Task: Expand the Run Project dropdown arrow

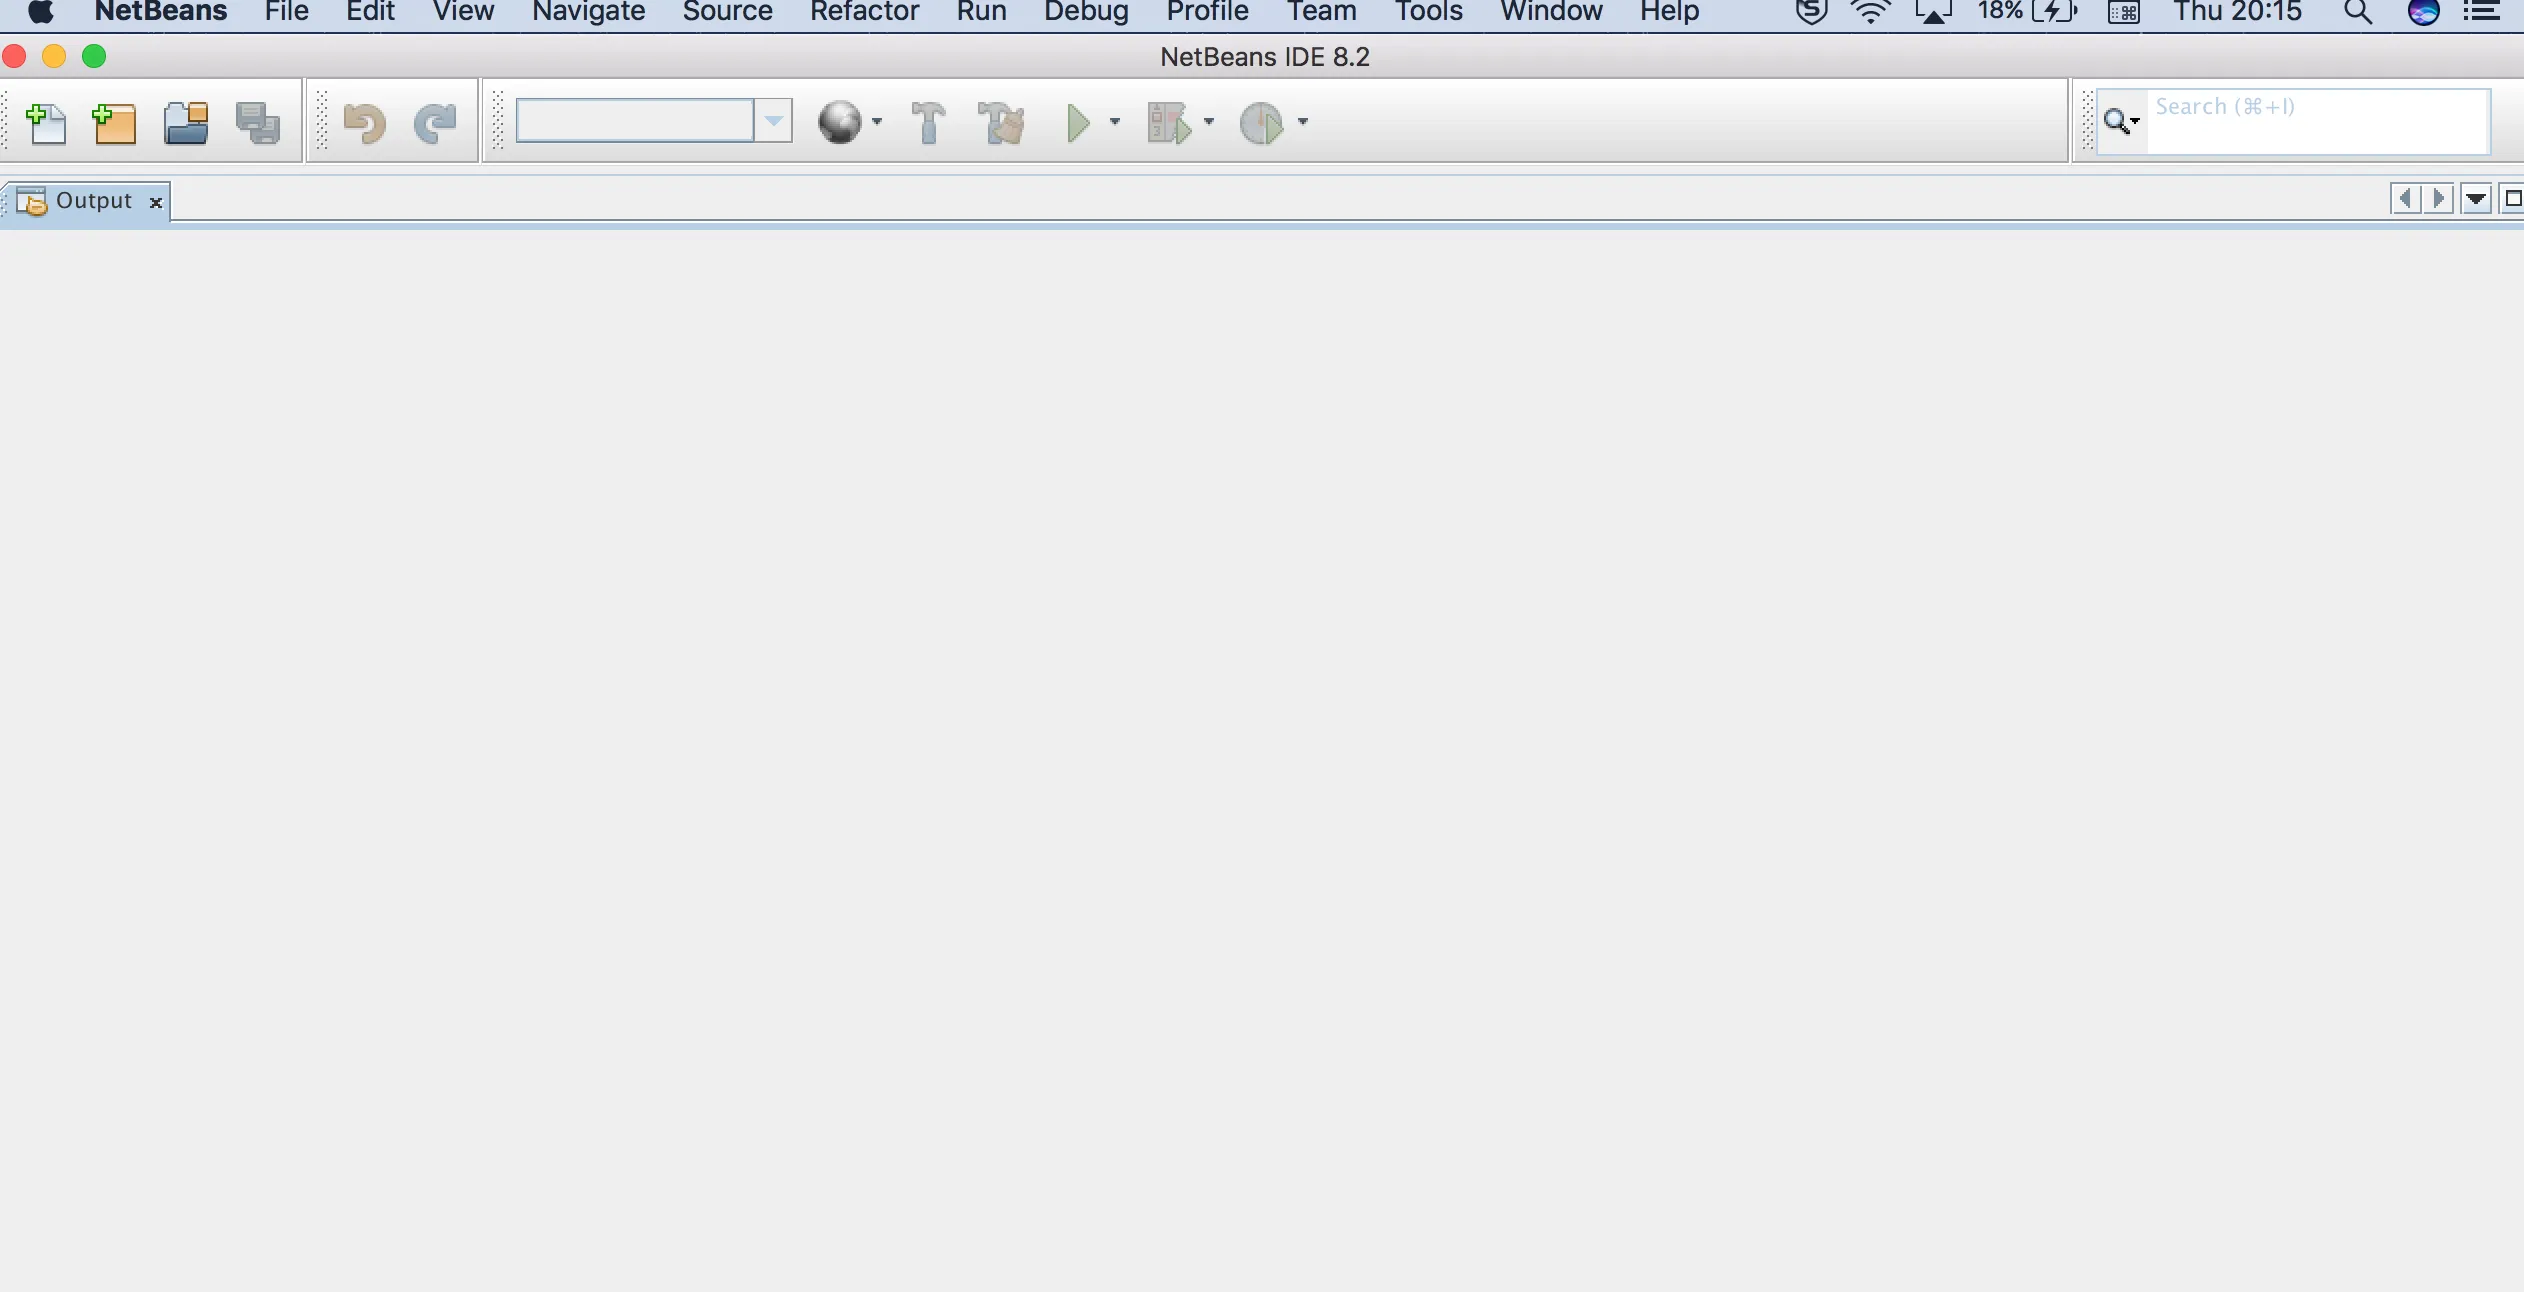Action: coord(1115,122)
